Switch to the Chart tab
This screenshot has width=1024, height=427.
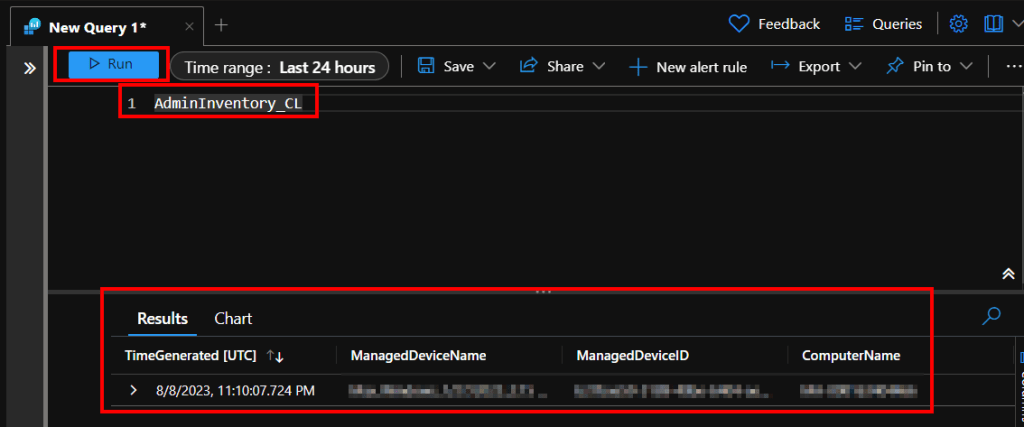pos(233,318)
